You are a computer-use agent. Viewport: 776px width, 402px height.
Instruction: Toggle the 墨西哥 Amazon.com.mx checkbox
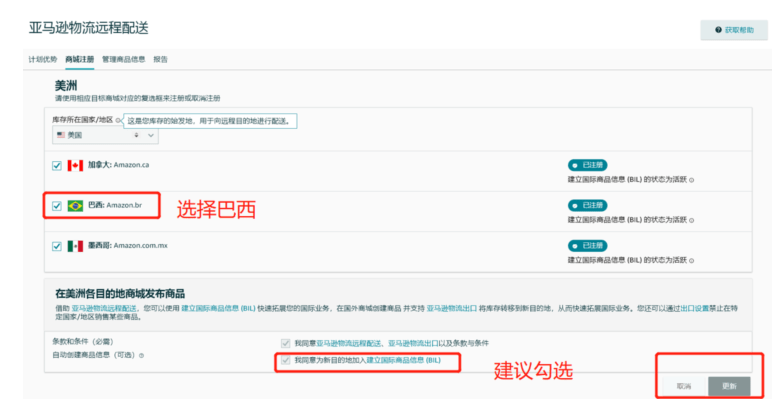tap(57, 246)
